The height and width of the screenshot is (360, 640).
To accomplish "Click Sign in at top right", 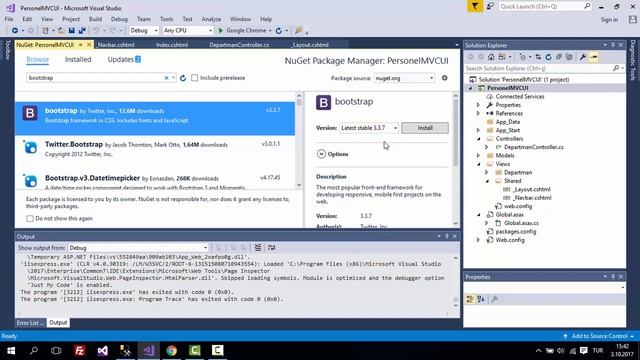I will pyautogui.click(x=609, y=20).
